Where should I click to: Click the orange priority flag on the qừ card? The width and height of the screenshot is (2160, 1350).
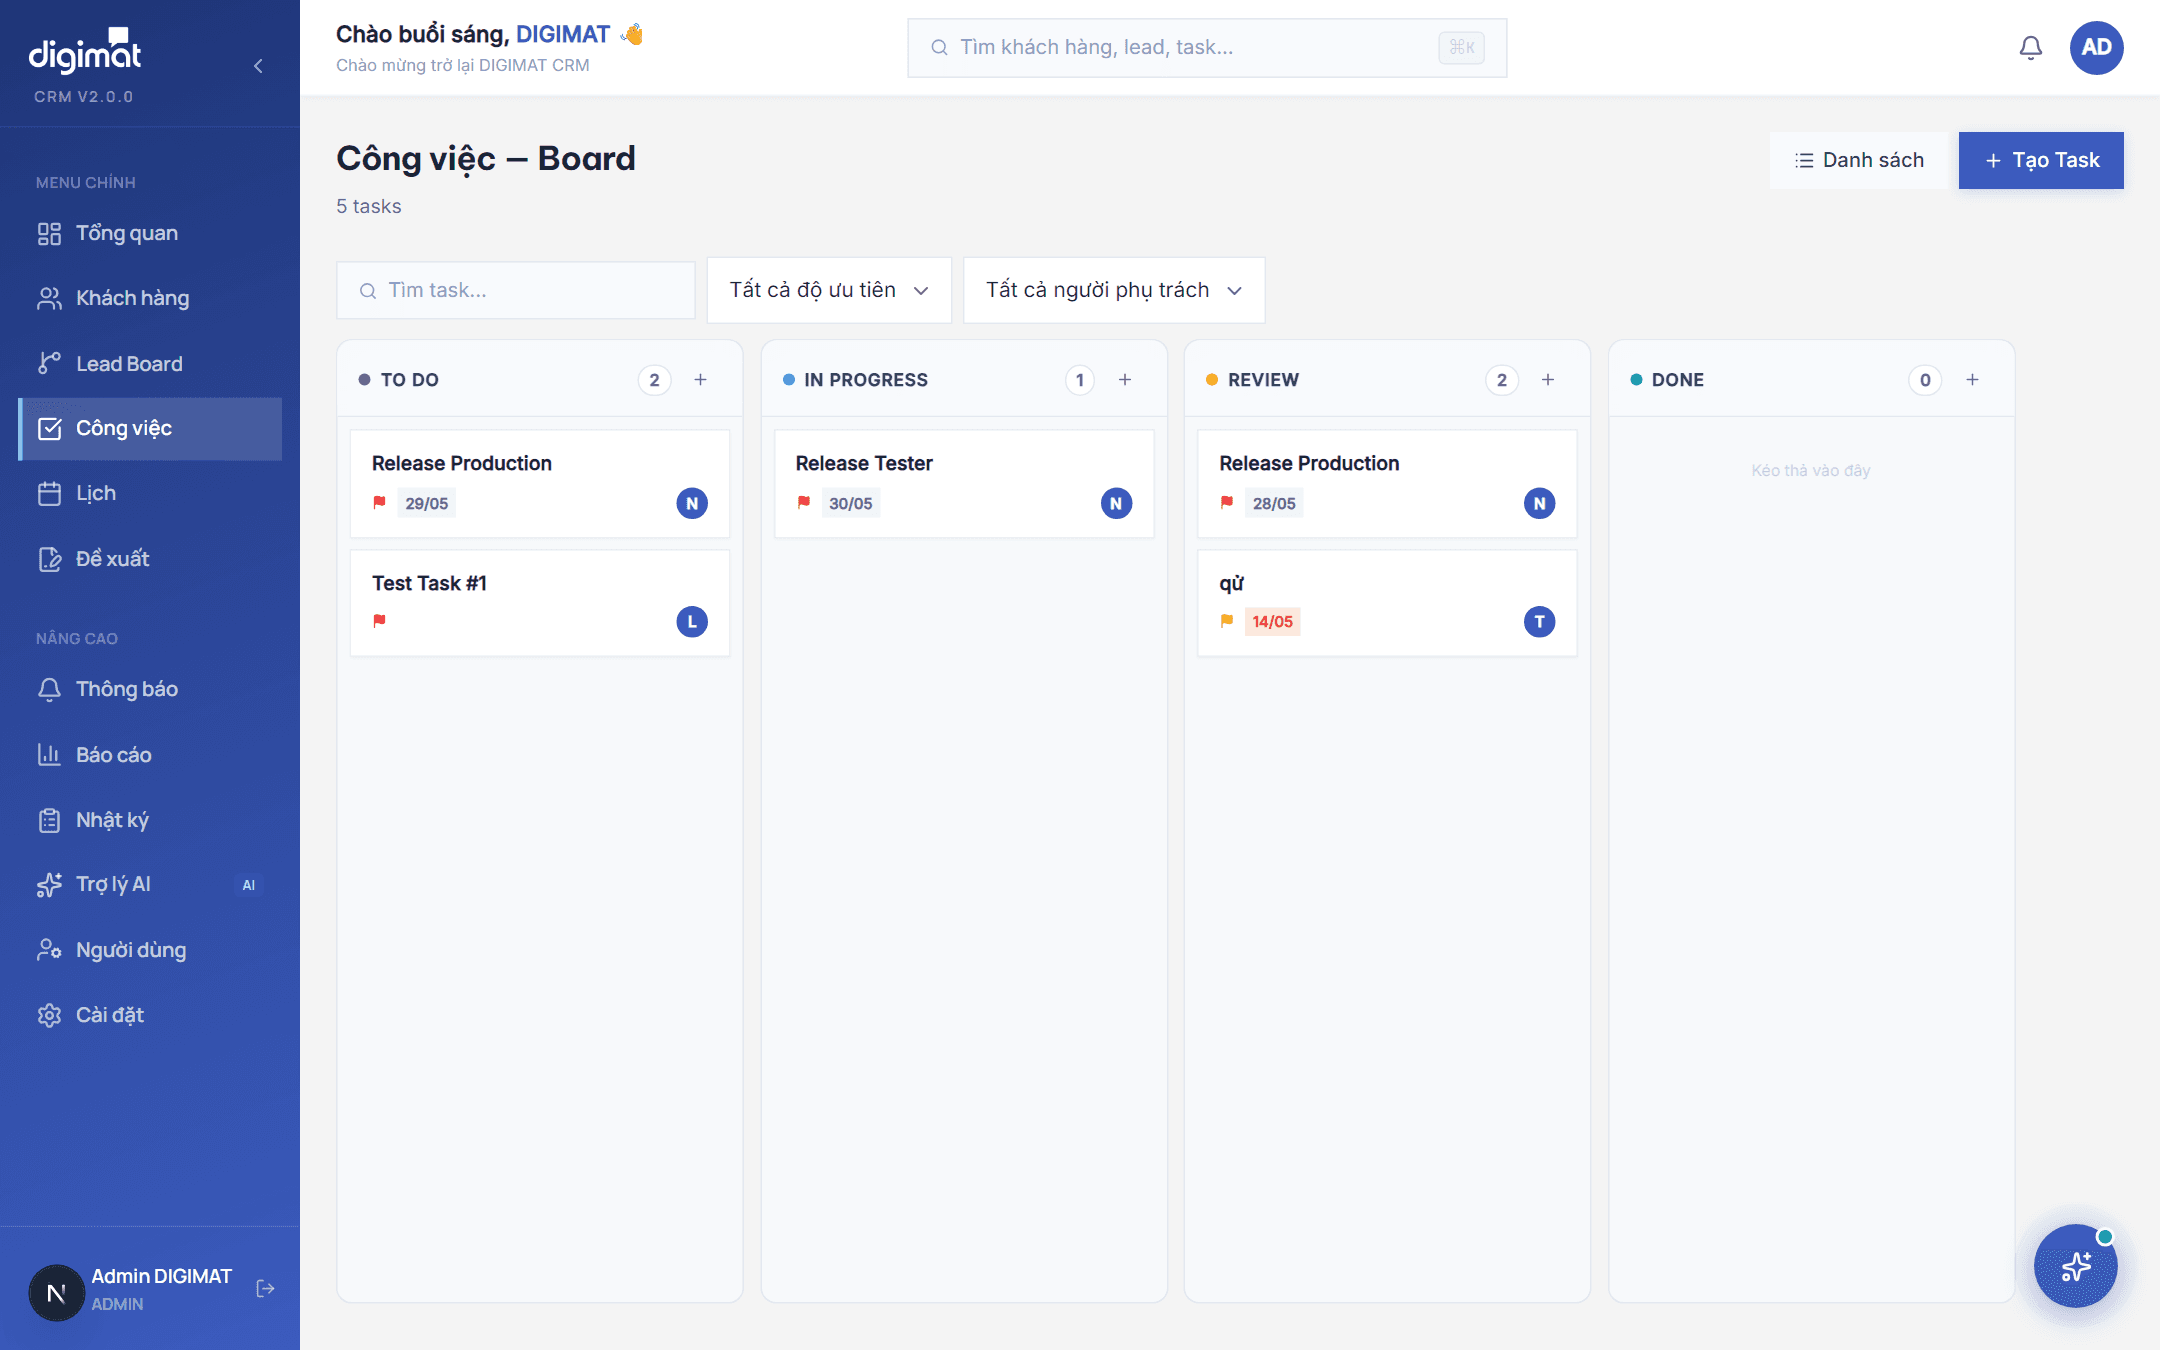tap(1227, 621)
